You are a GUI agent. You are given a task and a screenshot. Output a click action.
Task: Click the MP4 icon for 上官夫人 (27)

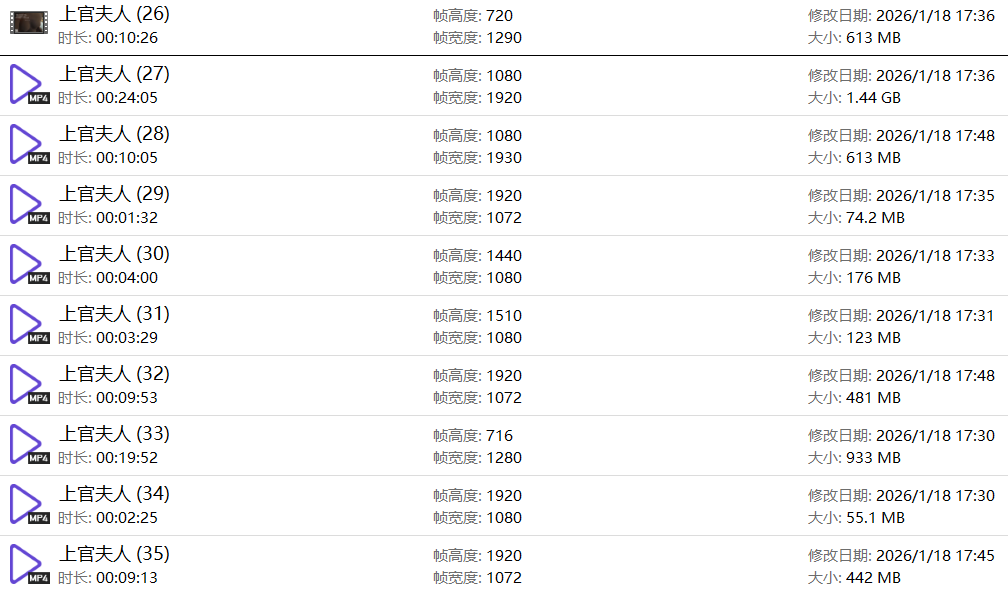click(x=27, y=85)
